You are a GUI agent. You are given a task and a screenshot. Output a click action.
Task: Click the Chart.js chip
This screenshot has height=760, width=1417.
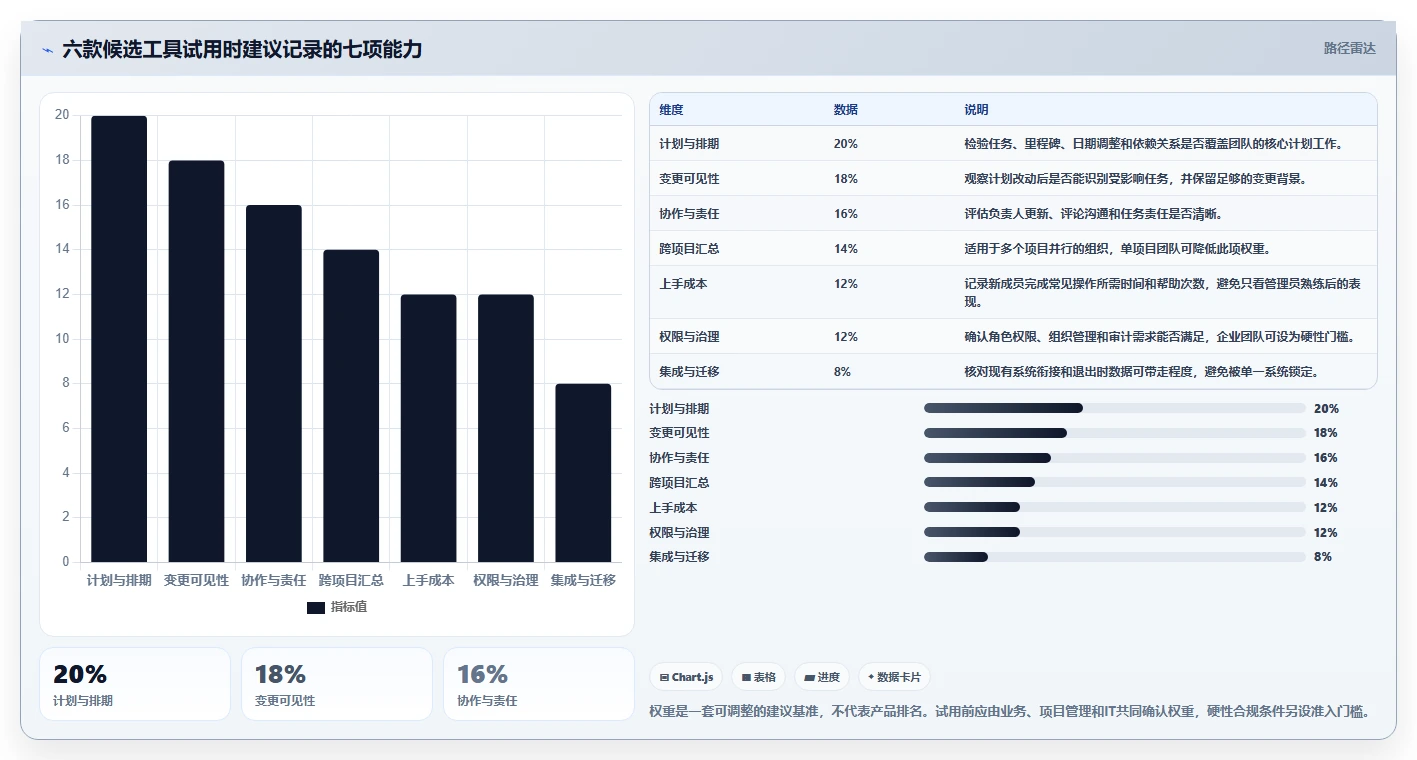click(x=686, y=677)
